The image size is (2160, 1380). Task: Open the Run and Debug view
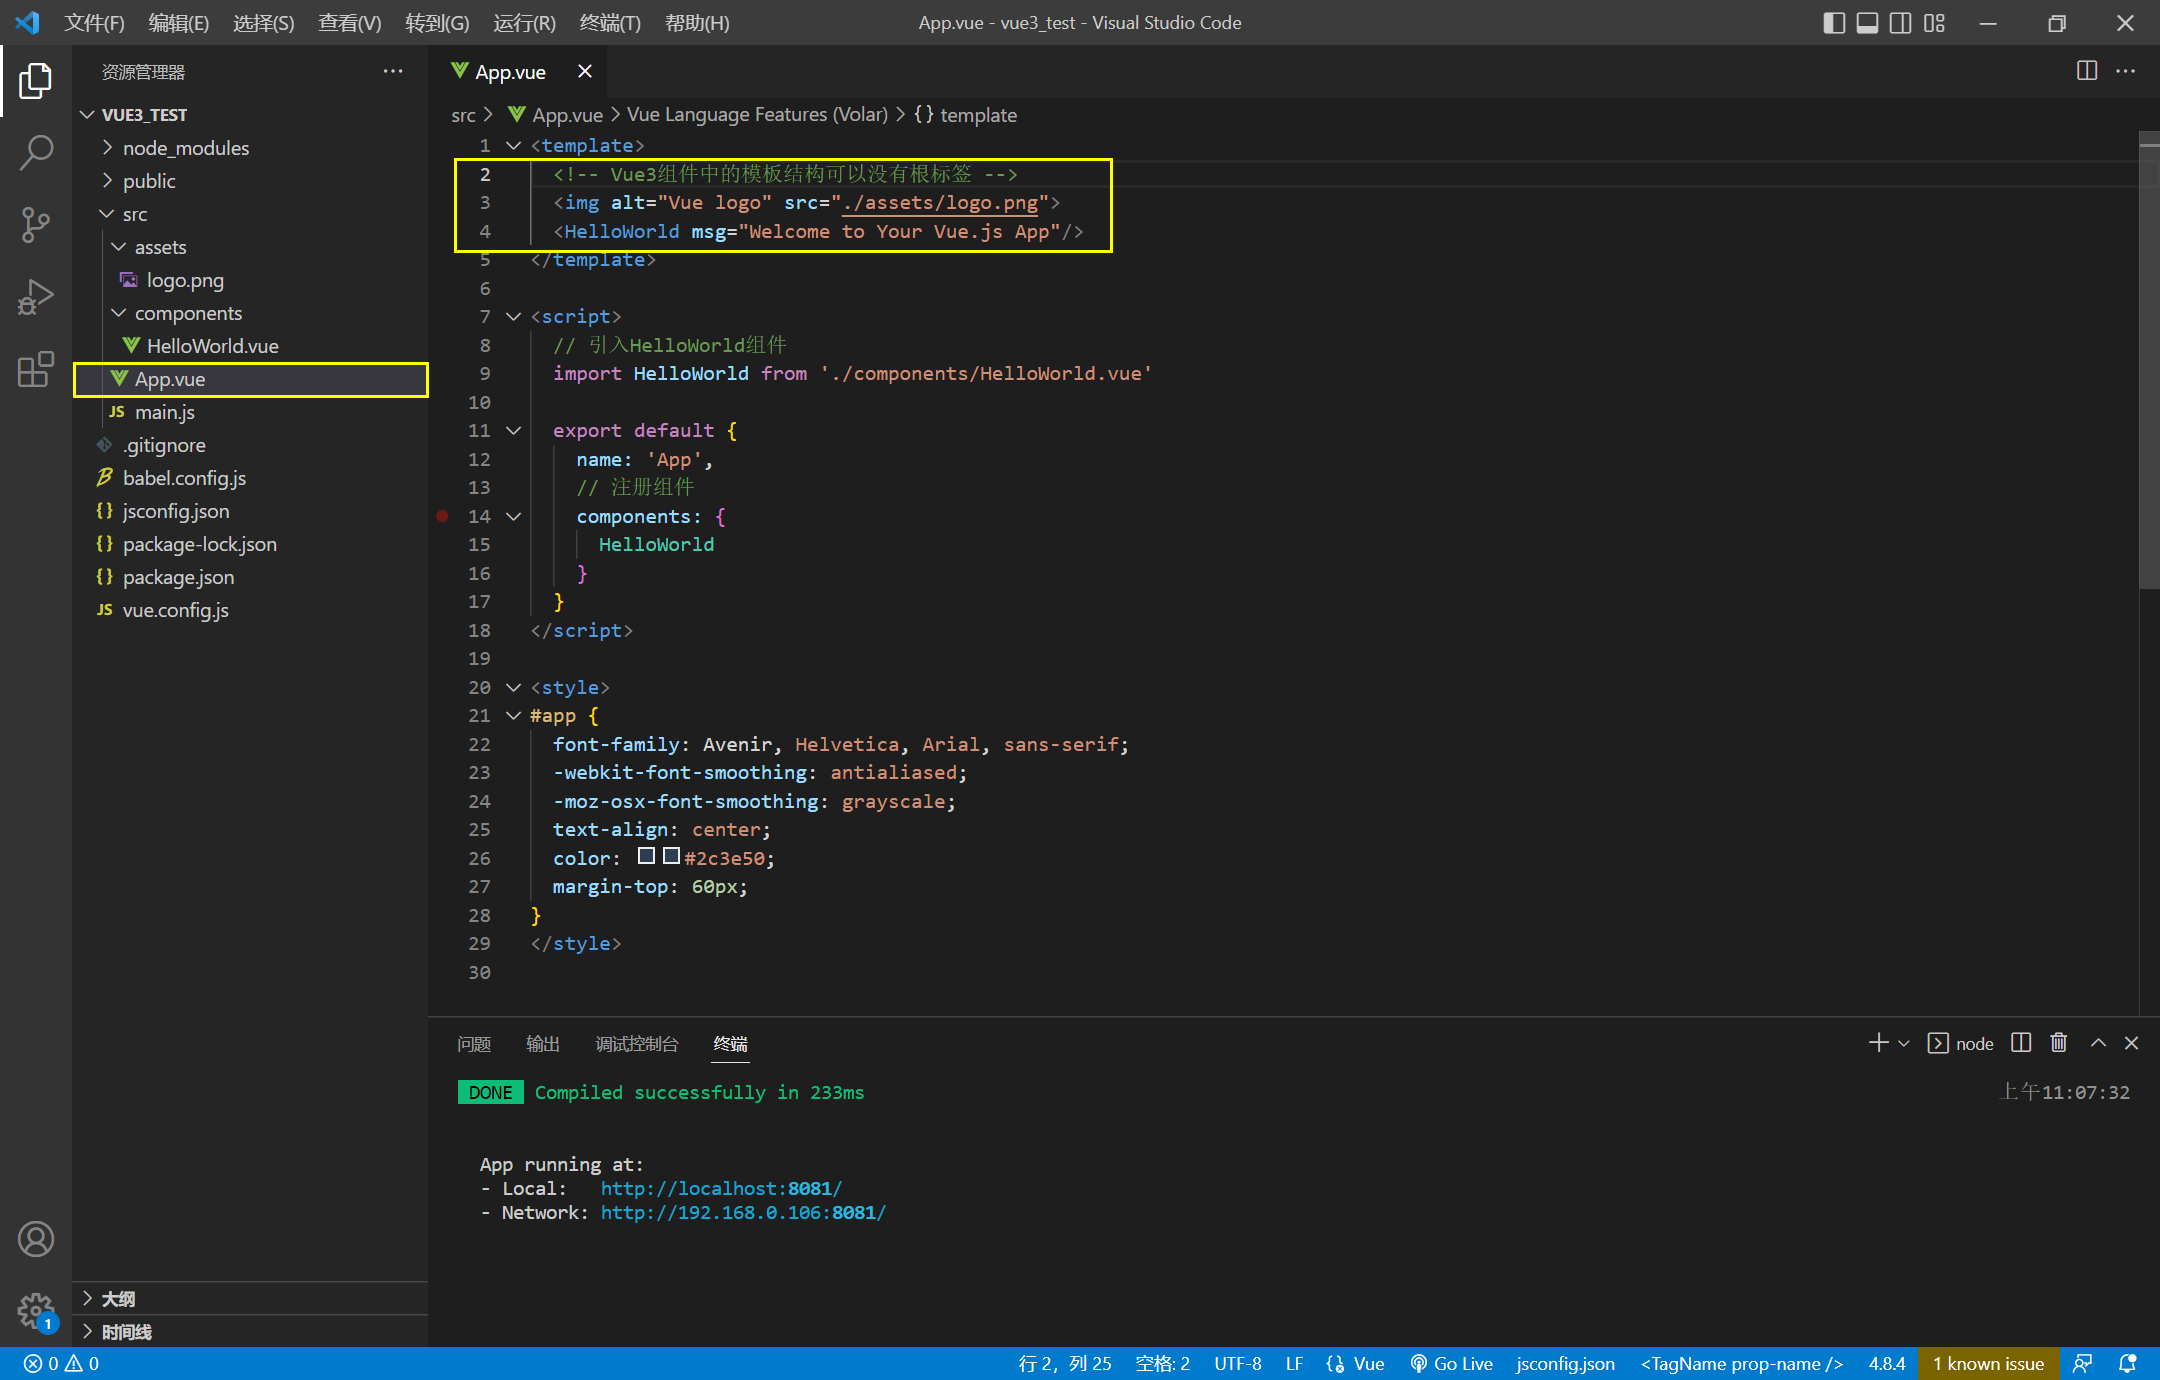[36, 297]
